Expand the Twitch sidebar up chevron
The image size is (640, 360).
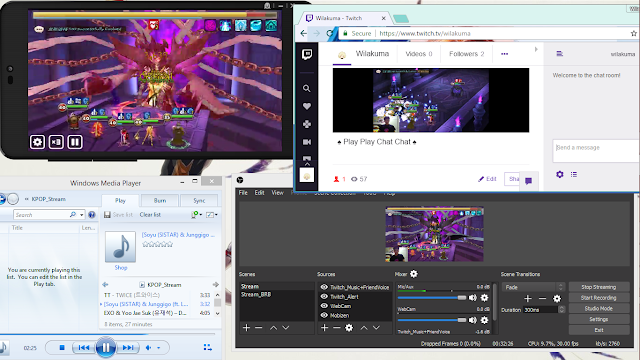tap(307, 164)
